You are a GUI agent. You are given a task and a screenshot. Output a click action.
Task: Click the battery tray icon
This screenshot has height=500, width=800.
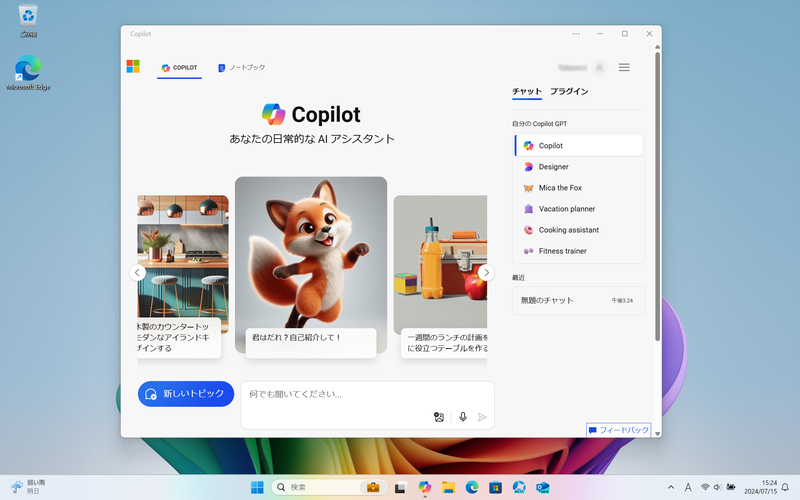[x=731, y=487]
